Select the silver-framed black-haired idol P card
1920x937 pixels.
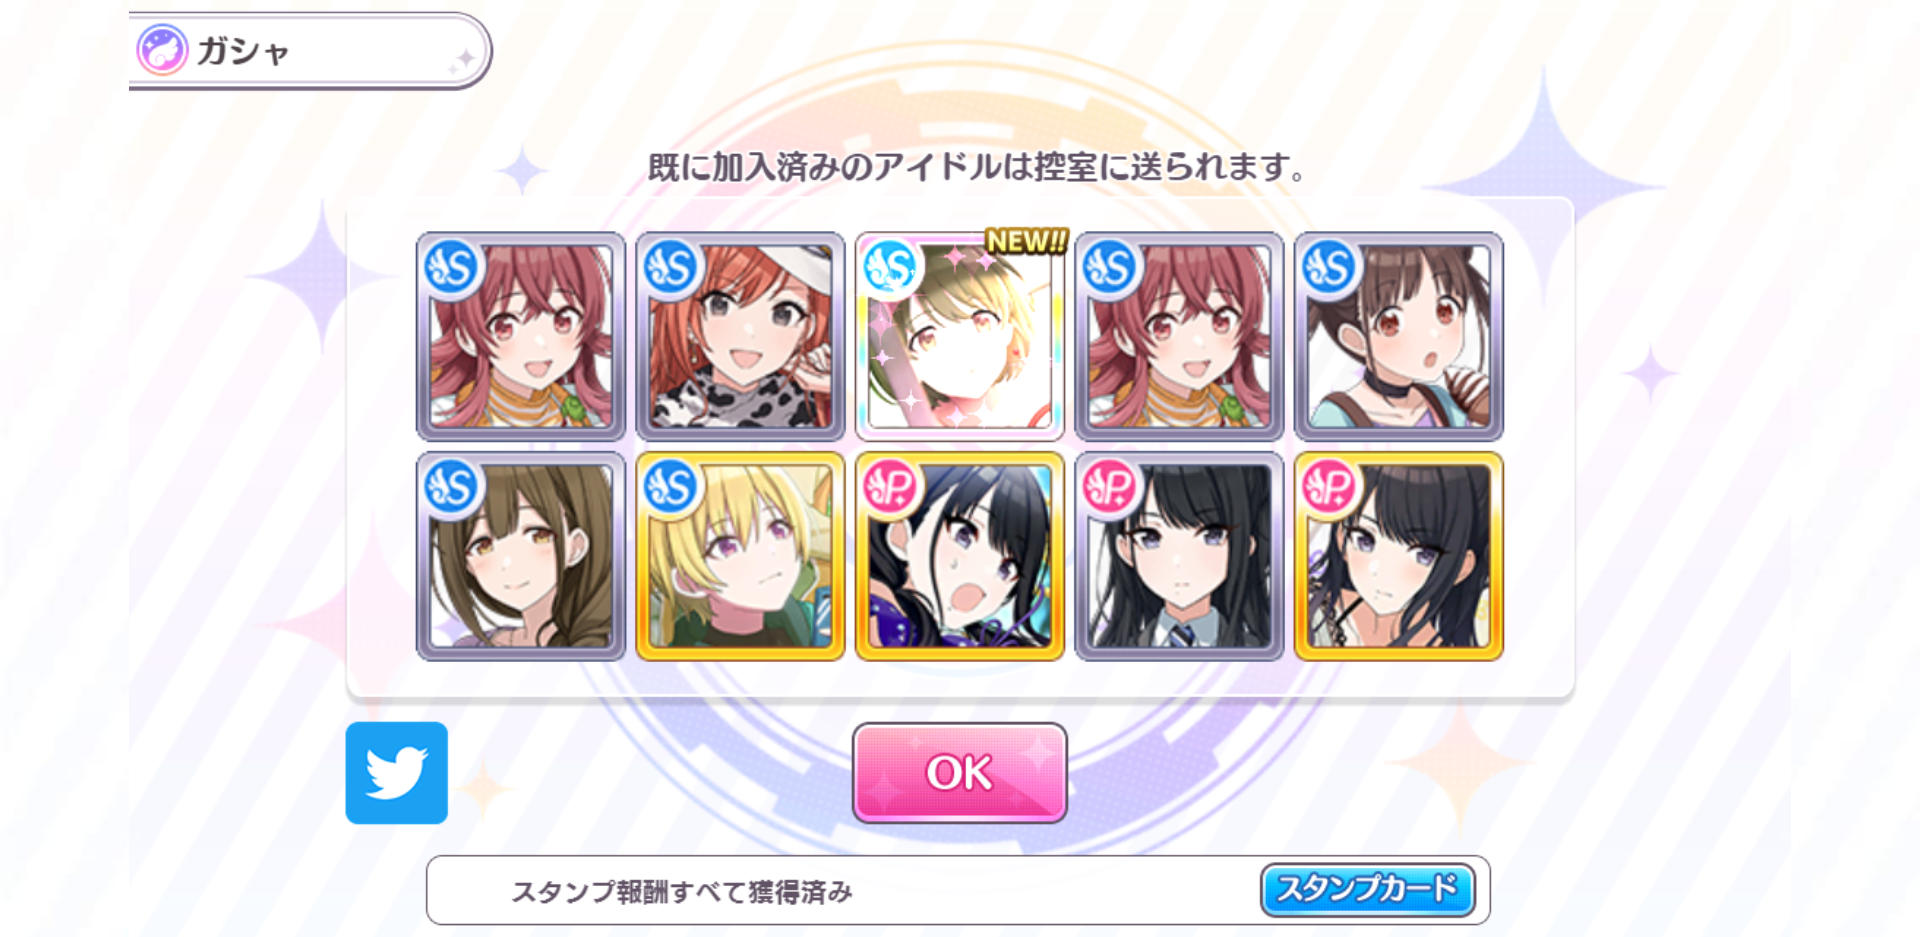pos(1179,557)
